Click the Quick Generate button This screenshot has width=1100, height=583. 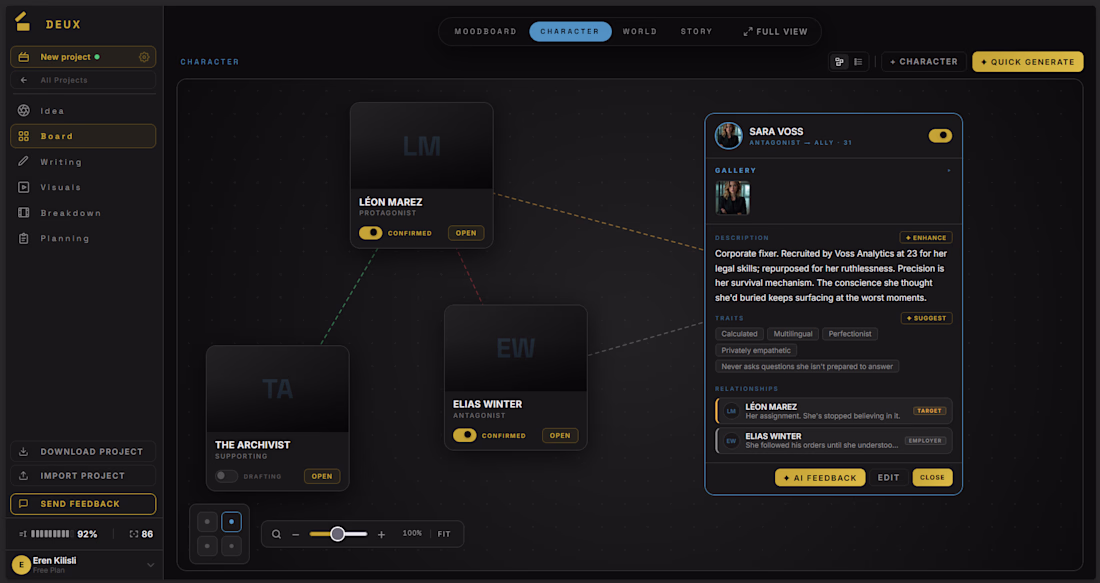(x=1028, y=62)
